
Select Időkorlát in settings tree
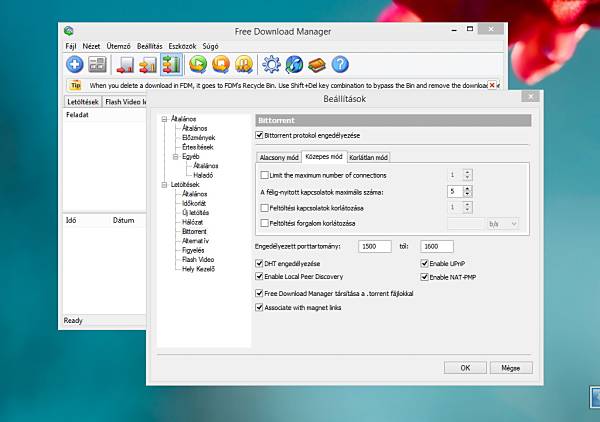tap(194, 204)
